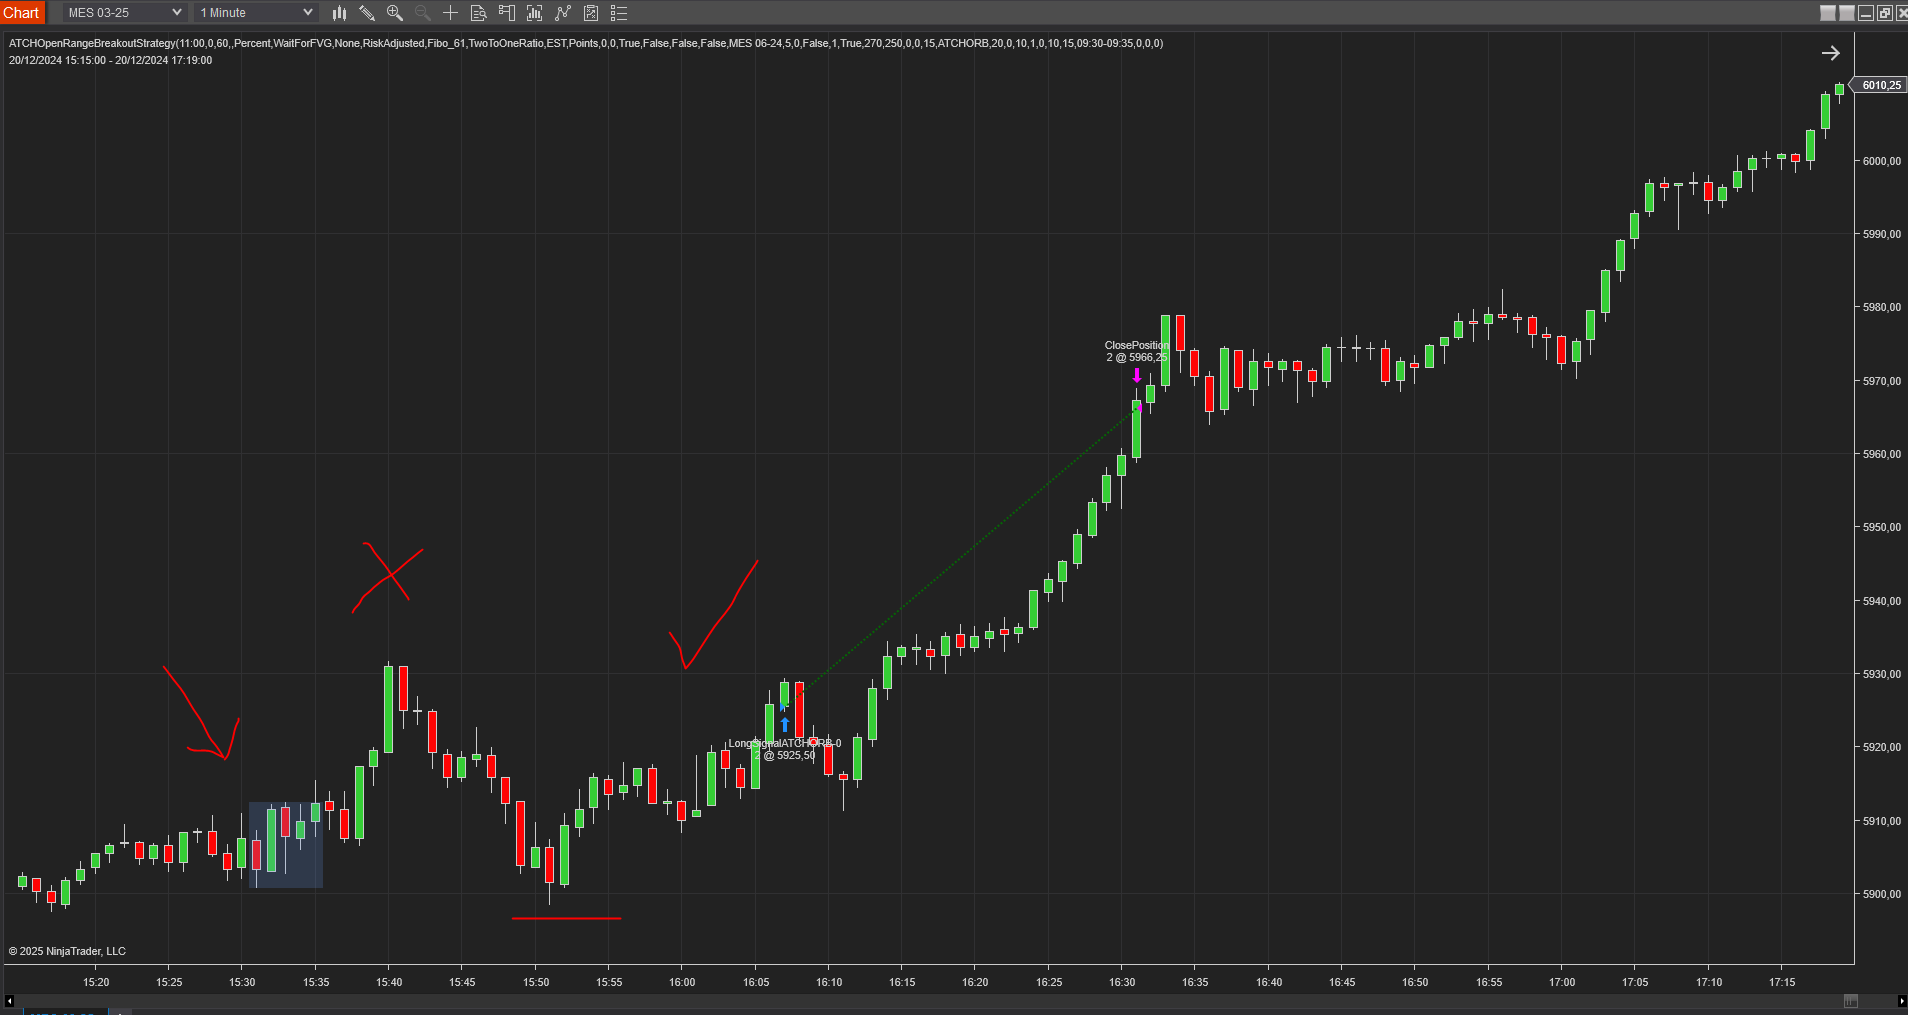This screenshot has width=1908, height=1015.
Task: Open the Properties list icon in toolbar
Action: [x=619, y=13]
